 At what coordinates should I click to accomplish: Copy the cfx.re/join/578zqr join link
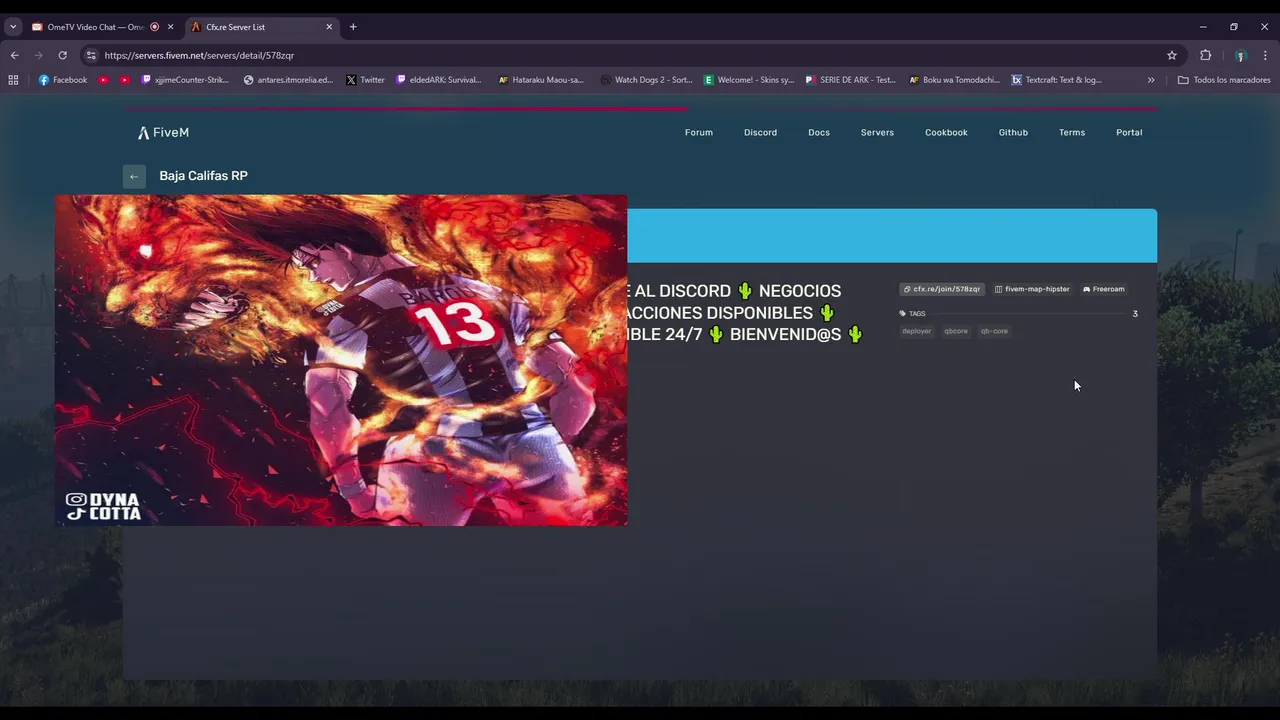click(942, 289)
